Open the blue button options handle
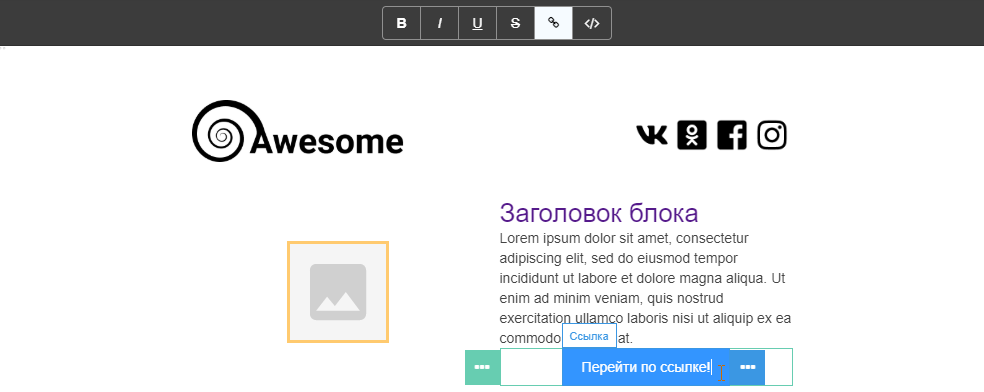The image size is (984, 392). [x=747, y=367]
